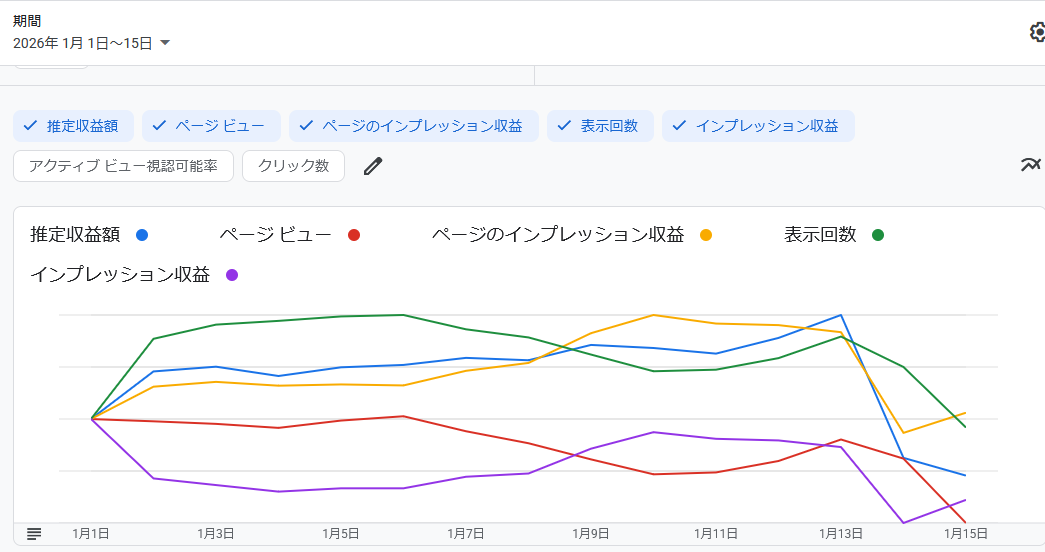Open the date range dropdown arrow
This screenshot has width=1045, height=552.
pos(165,43)
